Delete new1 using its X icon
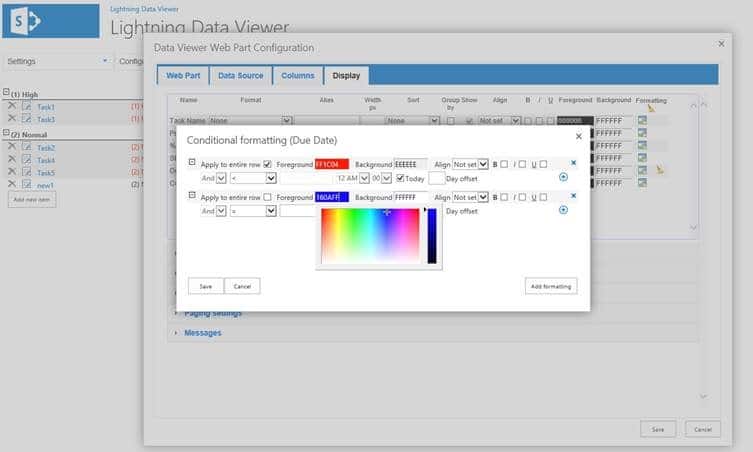This screenshot has height=452, width=753. 12,184
